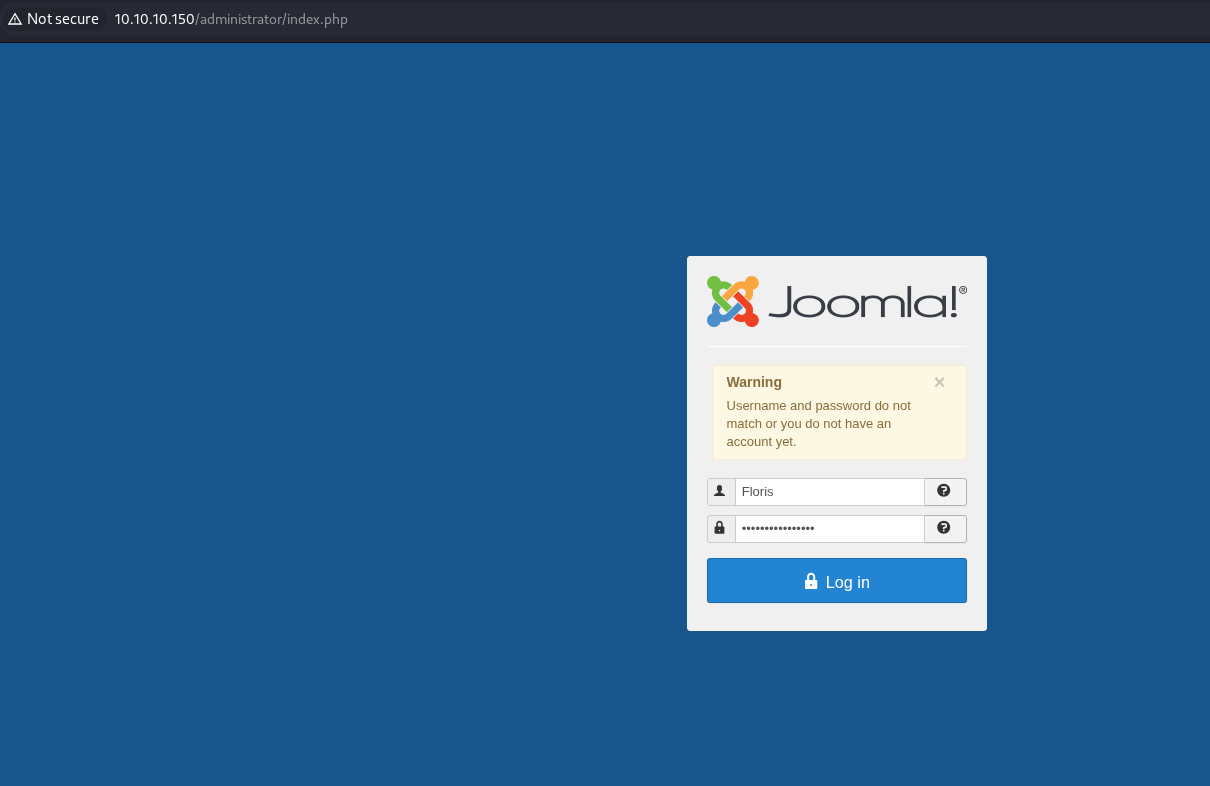The height and width of the screenshot is (786, 1210).
Task: Focus the username field containing Floris
Action: (x=829, y=492)
